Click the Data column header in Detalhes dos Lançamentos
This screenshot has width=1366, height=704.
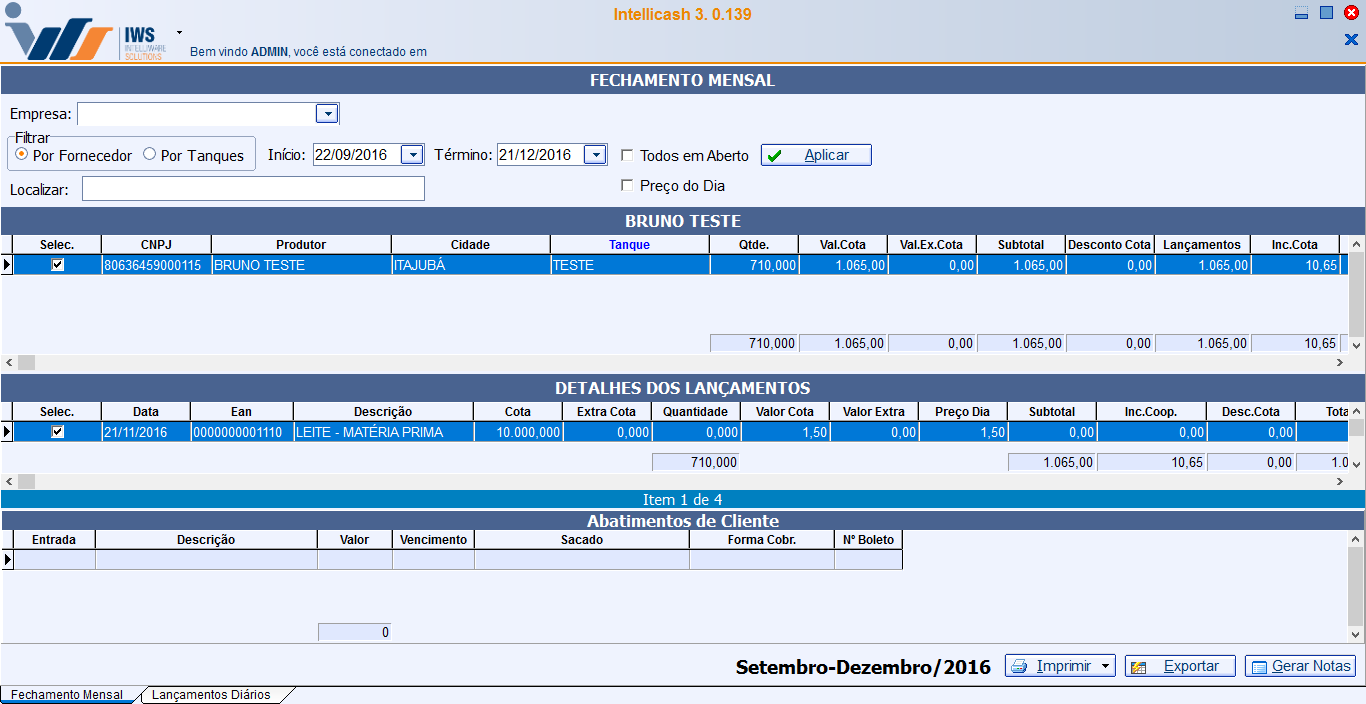click(x=146, y=412)
